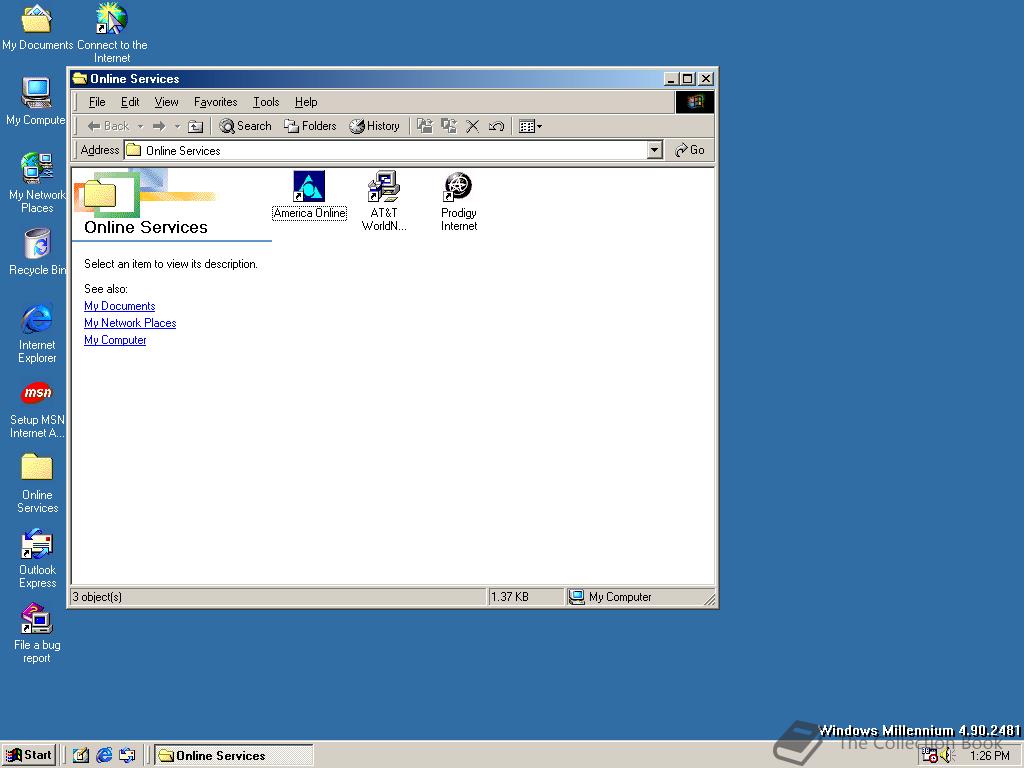
Task: Select My Network Places desktop icon
Action: click(37, 183)
